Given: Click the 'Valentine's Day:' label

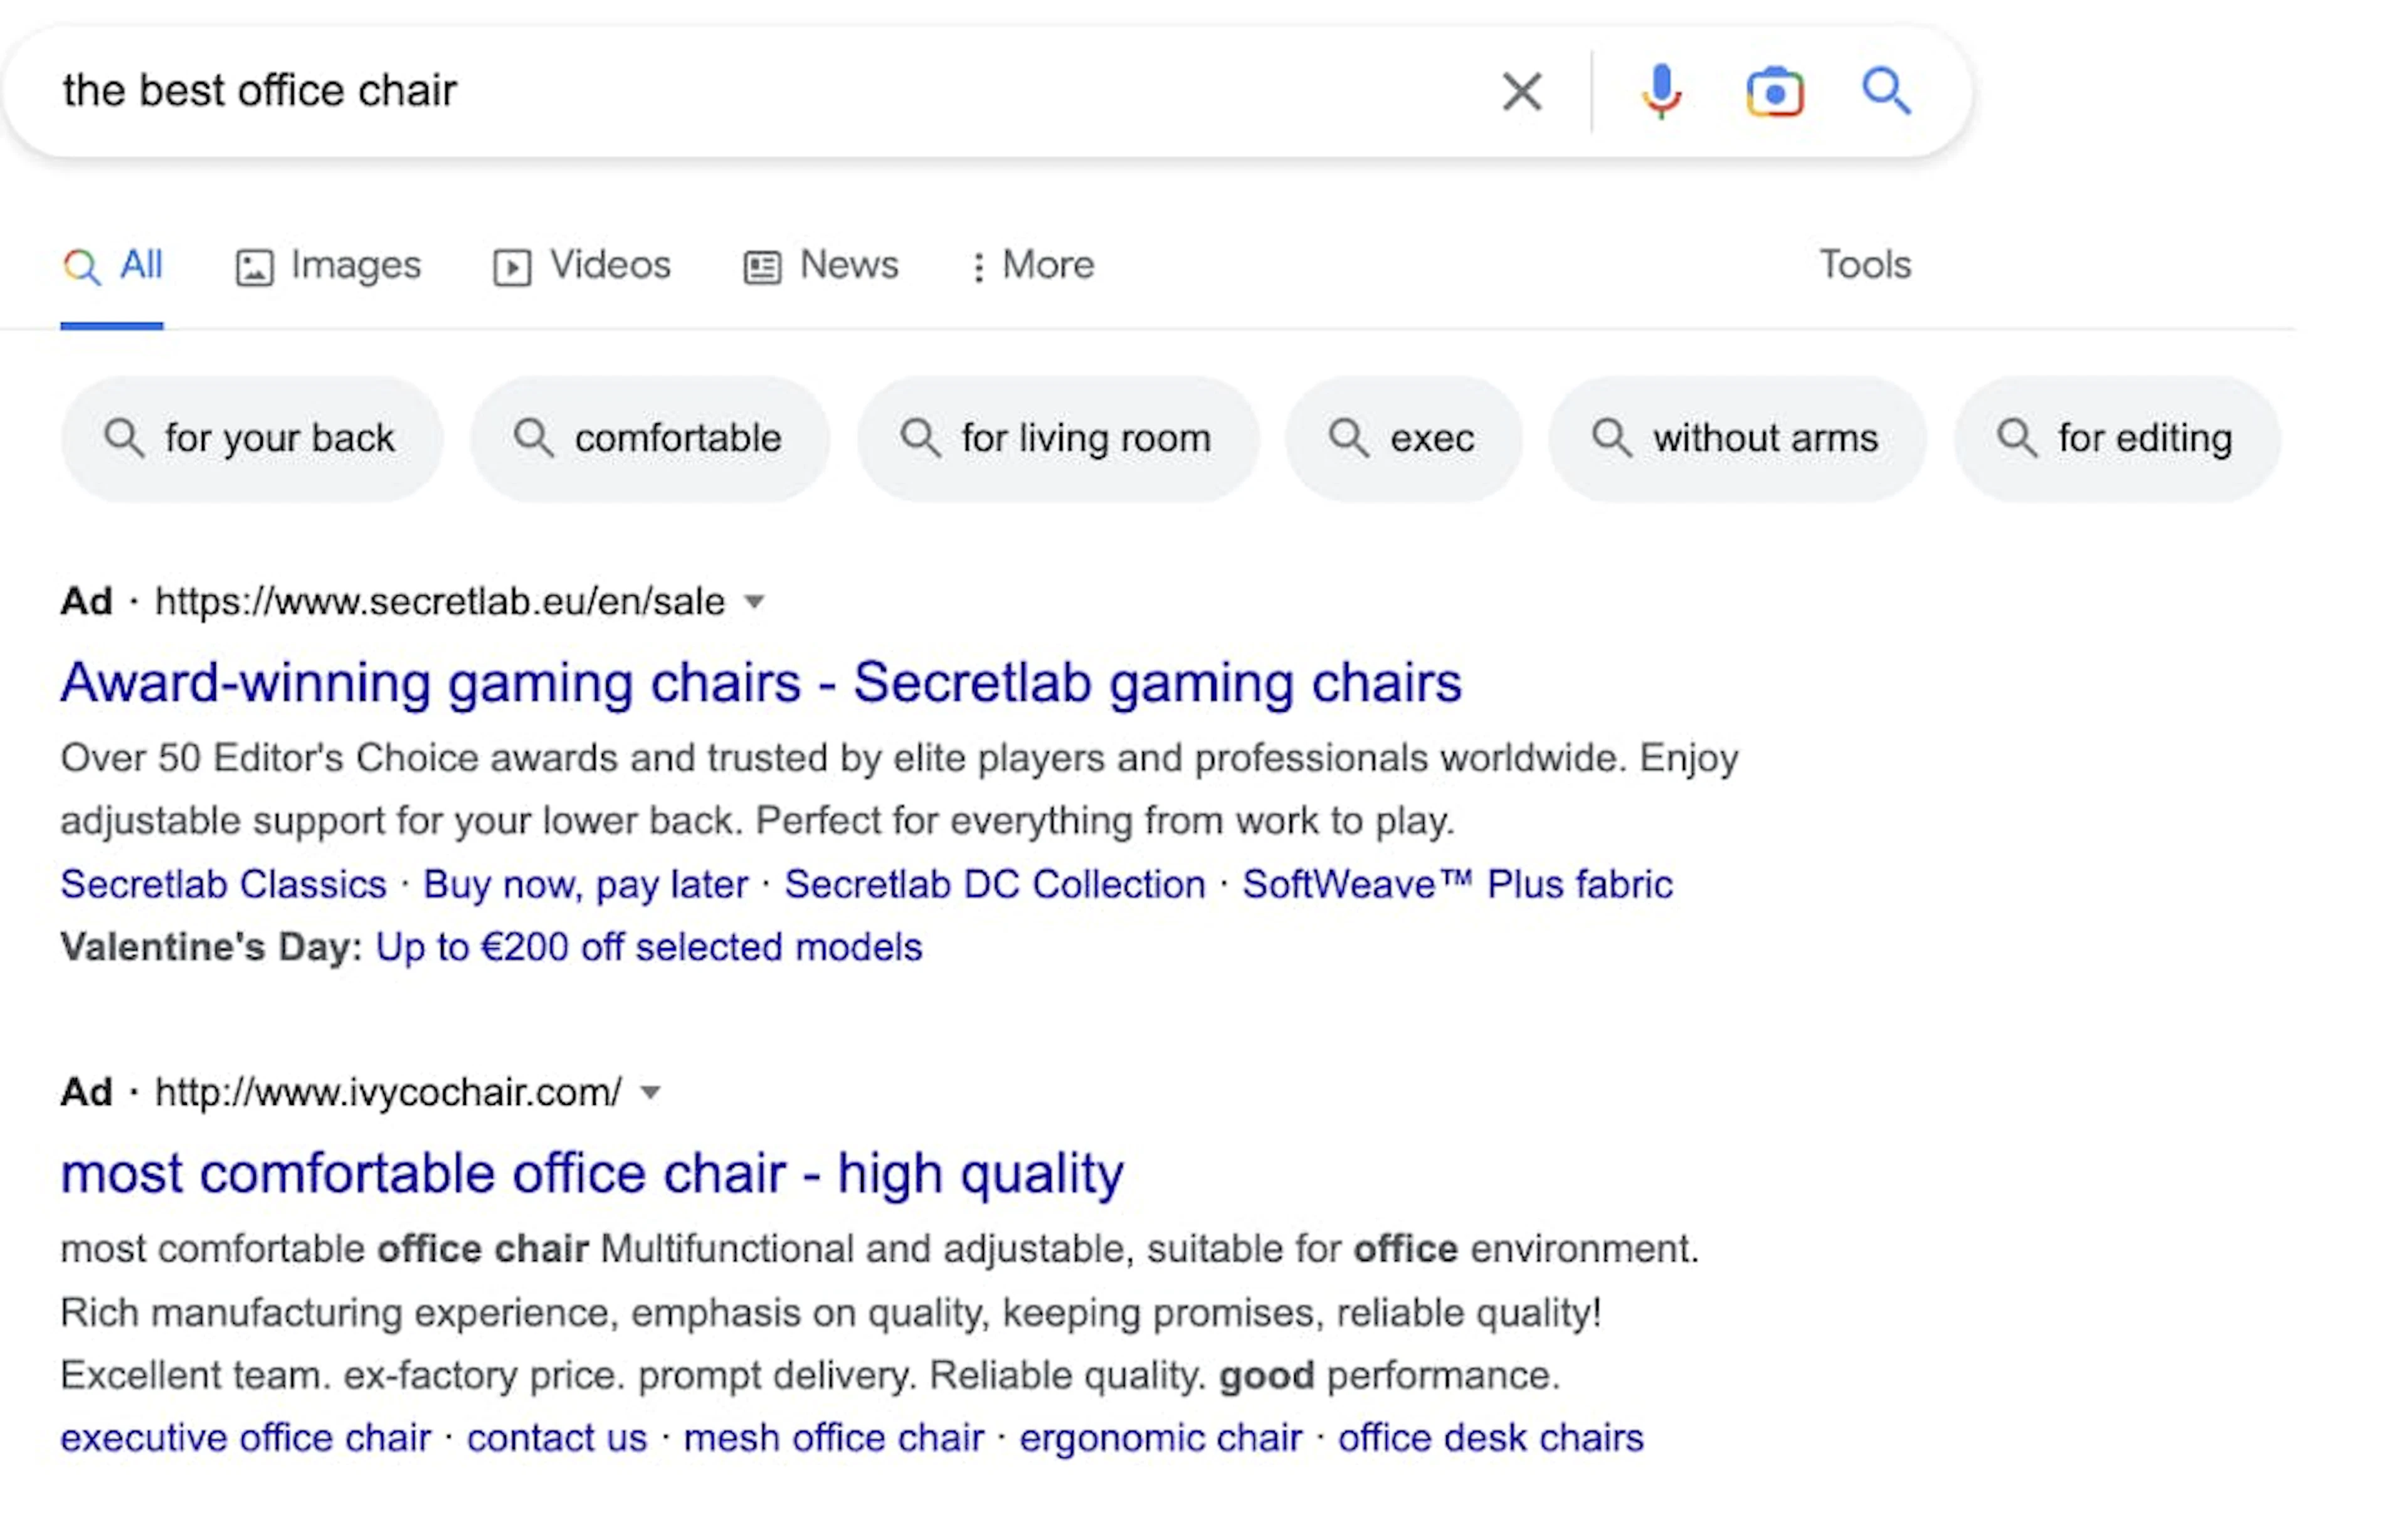Looking at the screenshot, I should click(211, 948).
